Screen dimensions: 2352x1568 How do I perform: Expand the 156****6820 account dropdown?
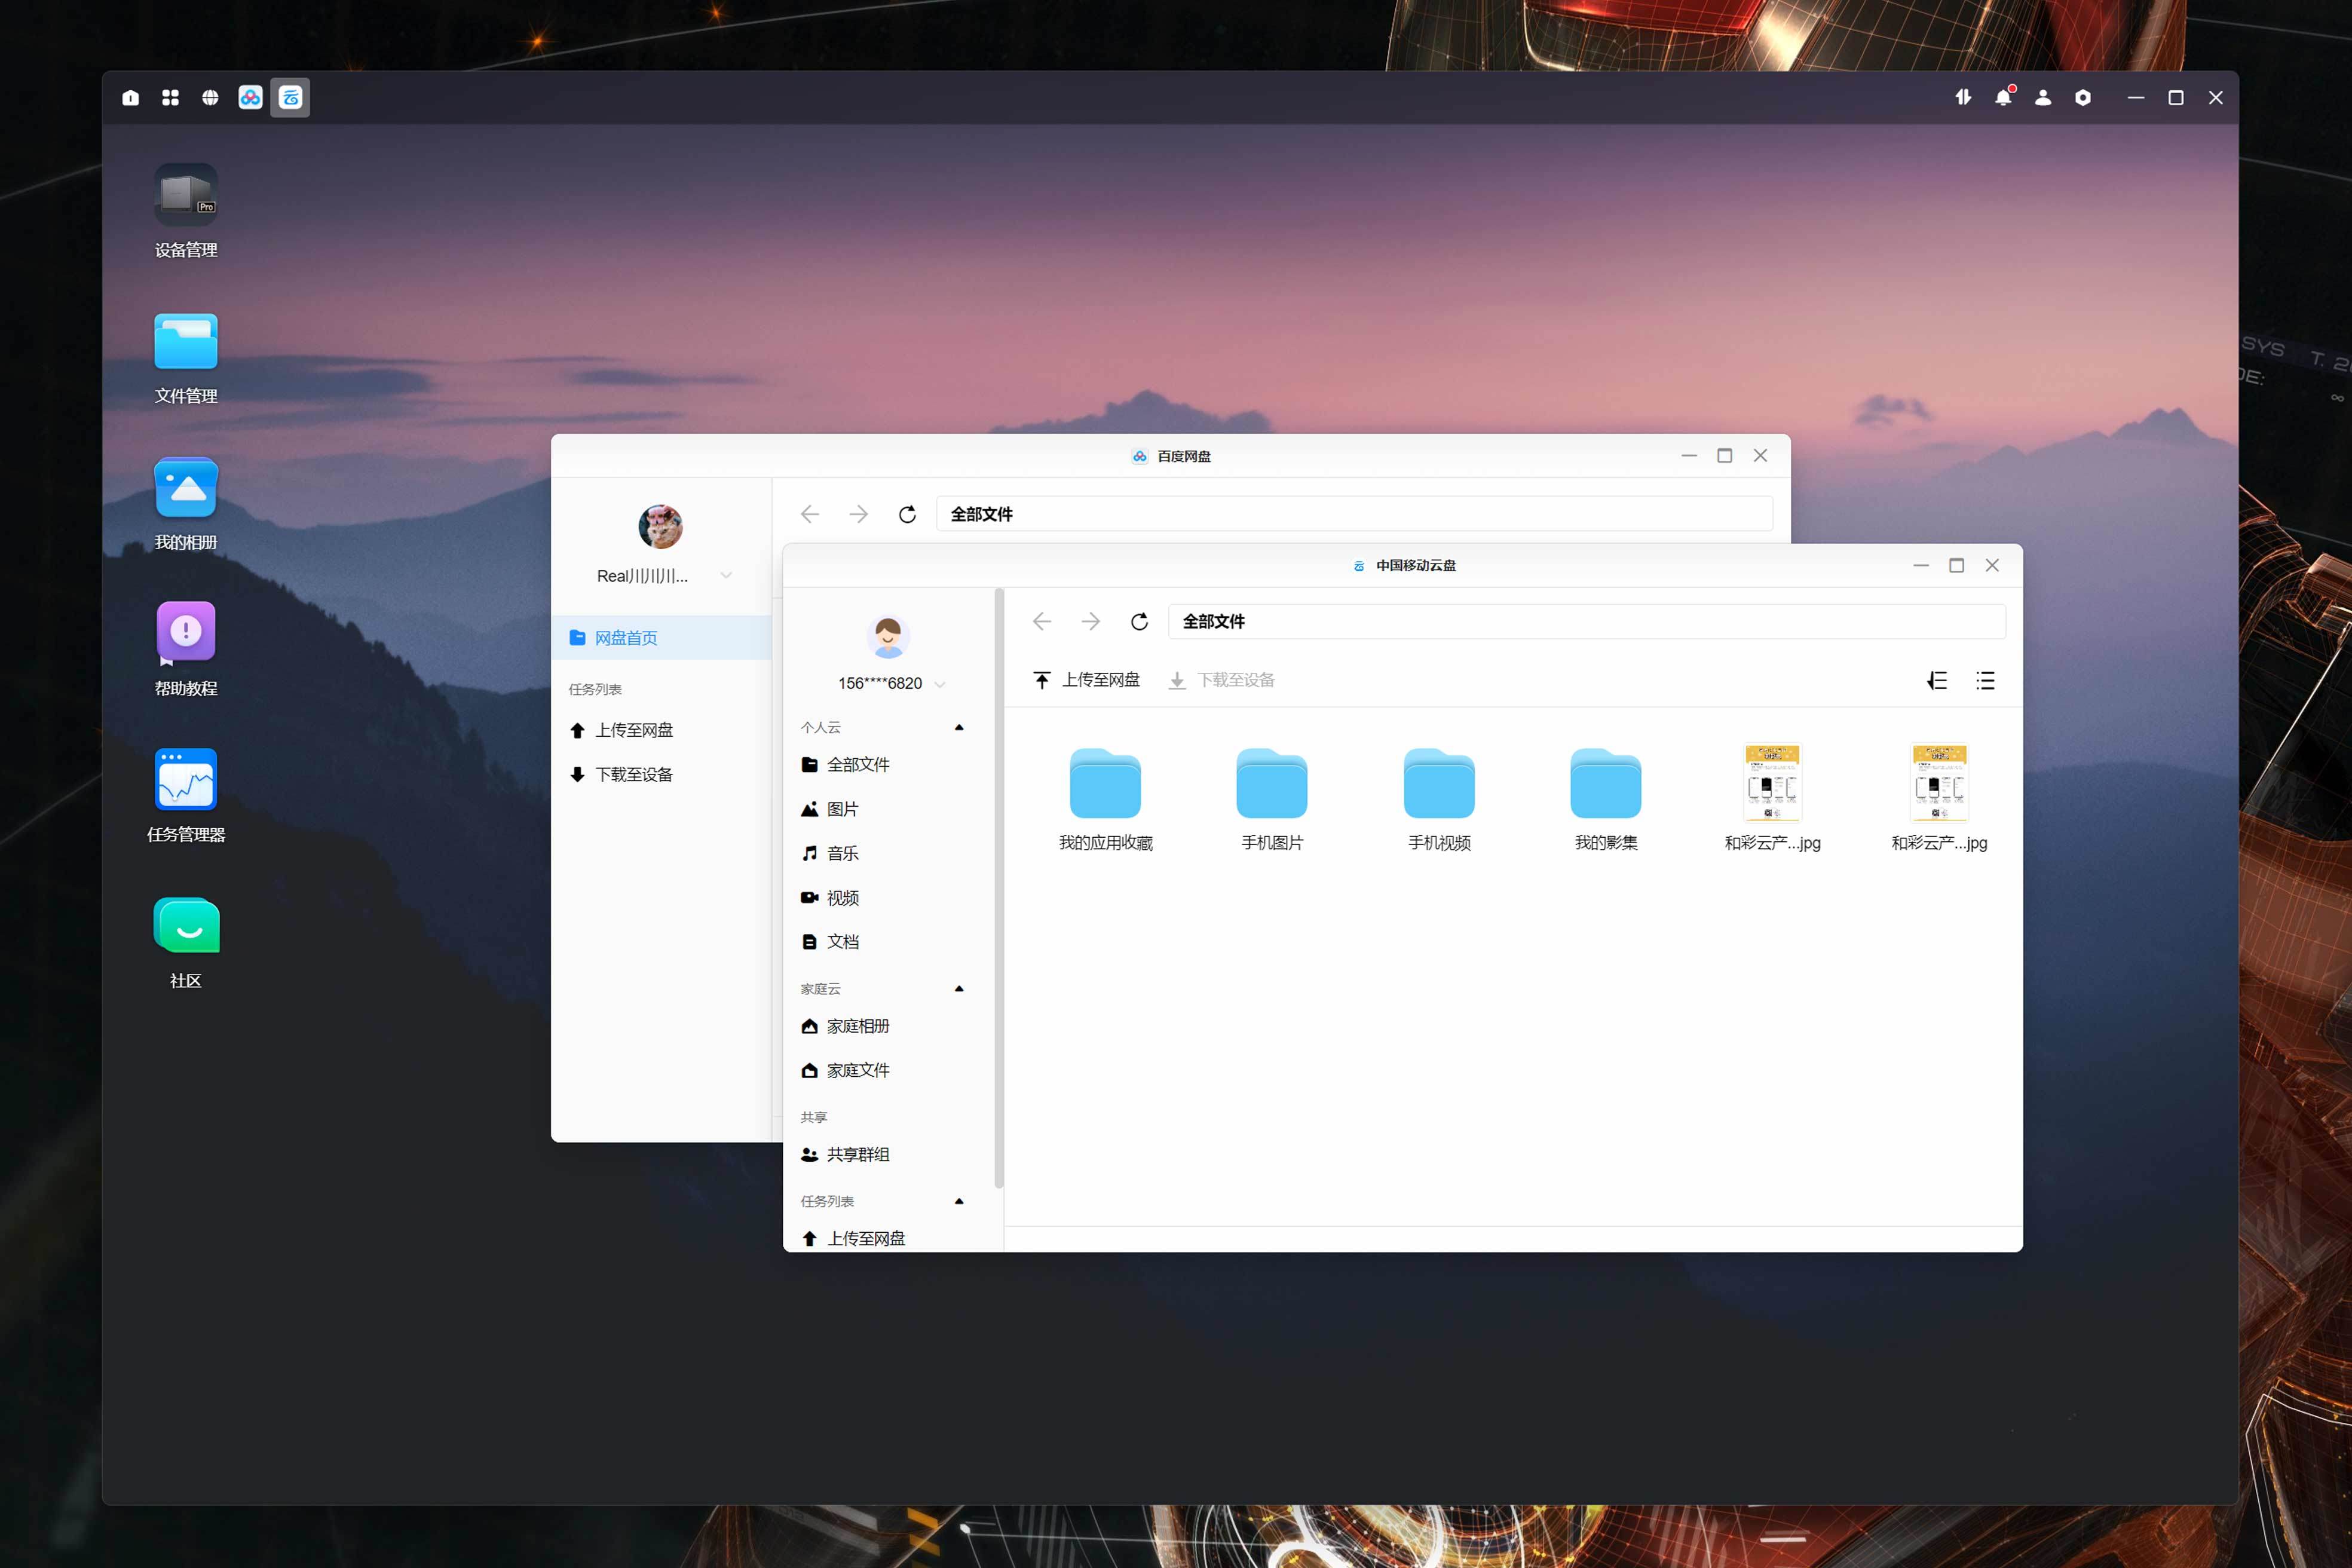click(x=940, y=684)
